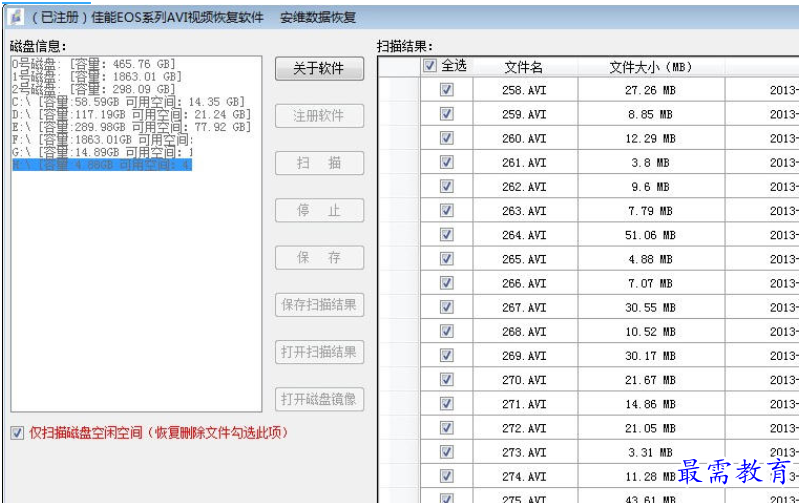Screen dimensions: 799x503
Task: Click 保存扫描结果 button
Action: point(319,305)
